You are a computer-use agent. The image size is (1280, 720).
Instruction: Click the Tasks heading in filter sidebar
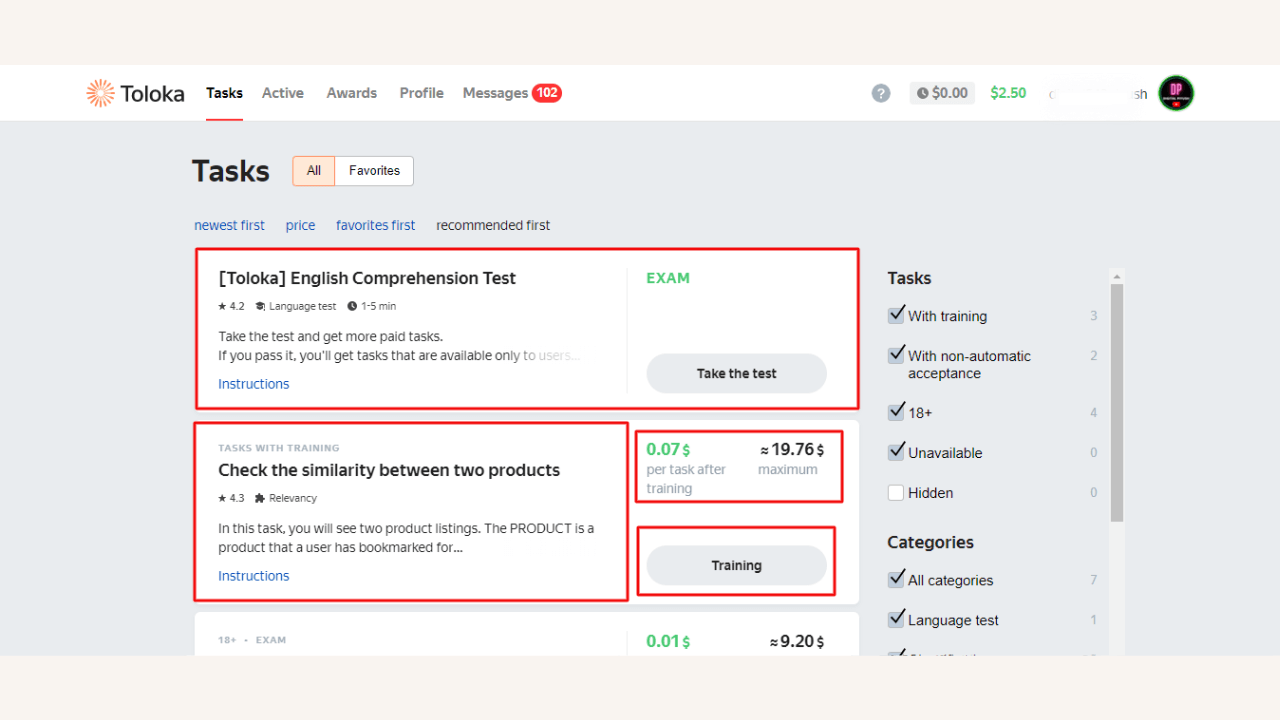(909, 278)
